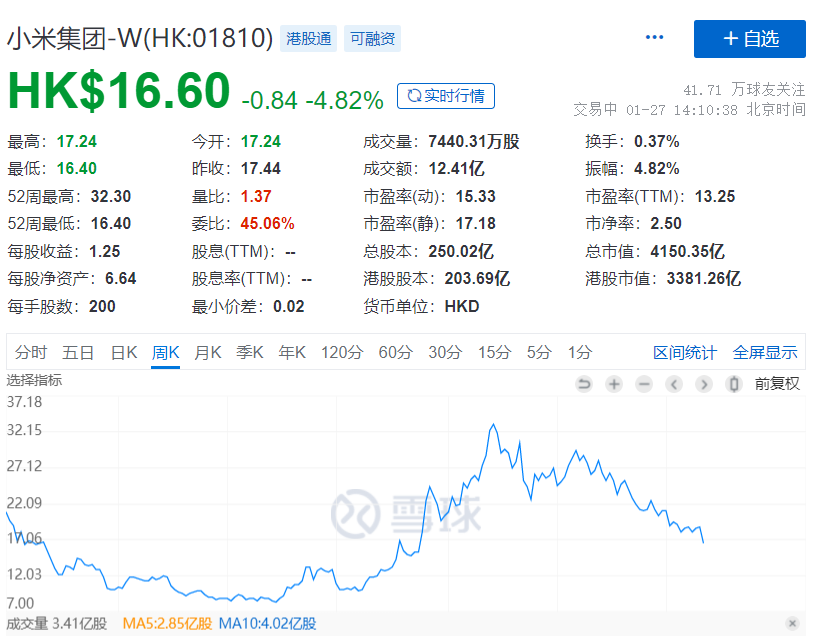Add stock with 自选 button

(x=750, y=39)
